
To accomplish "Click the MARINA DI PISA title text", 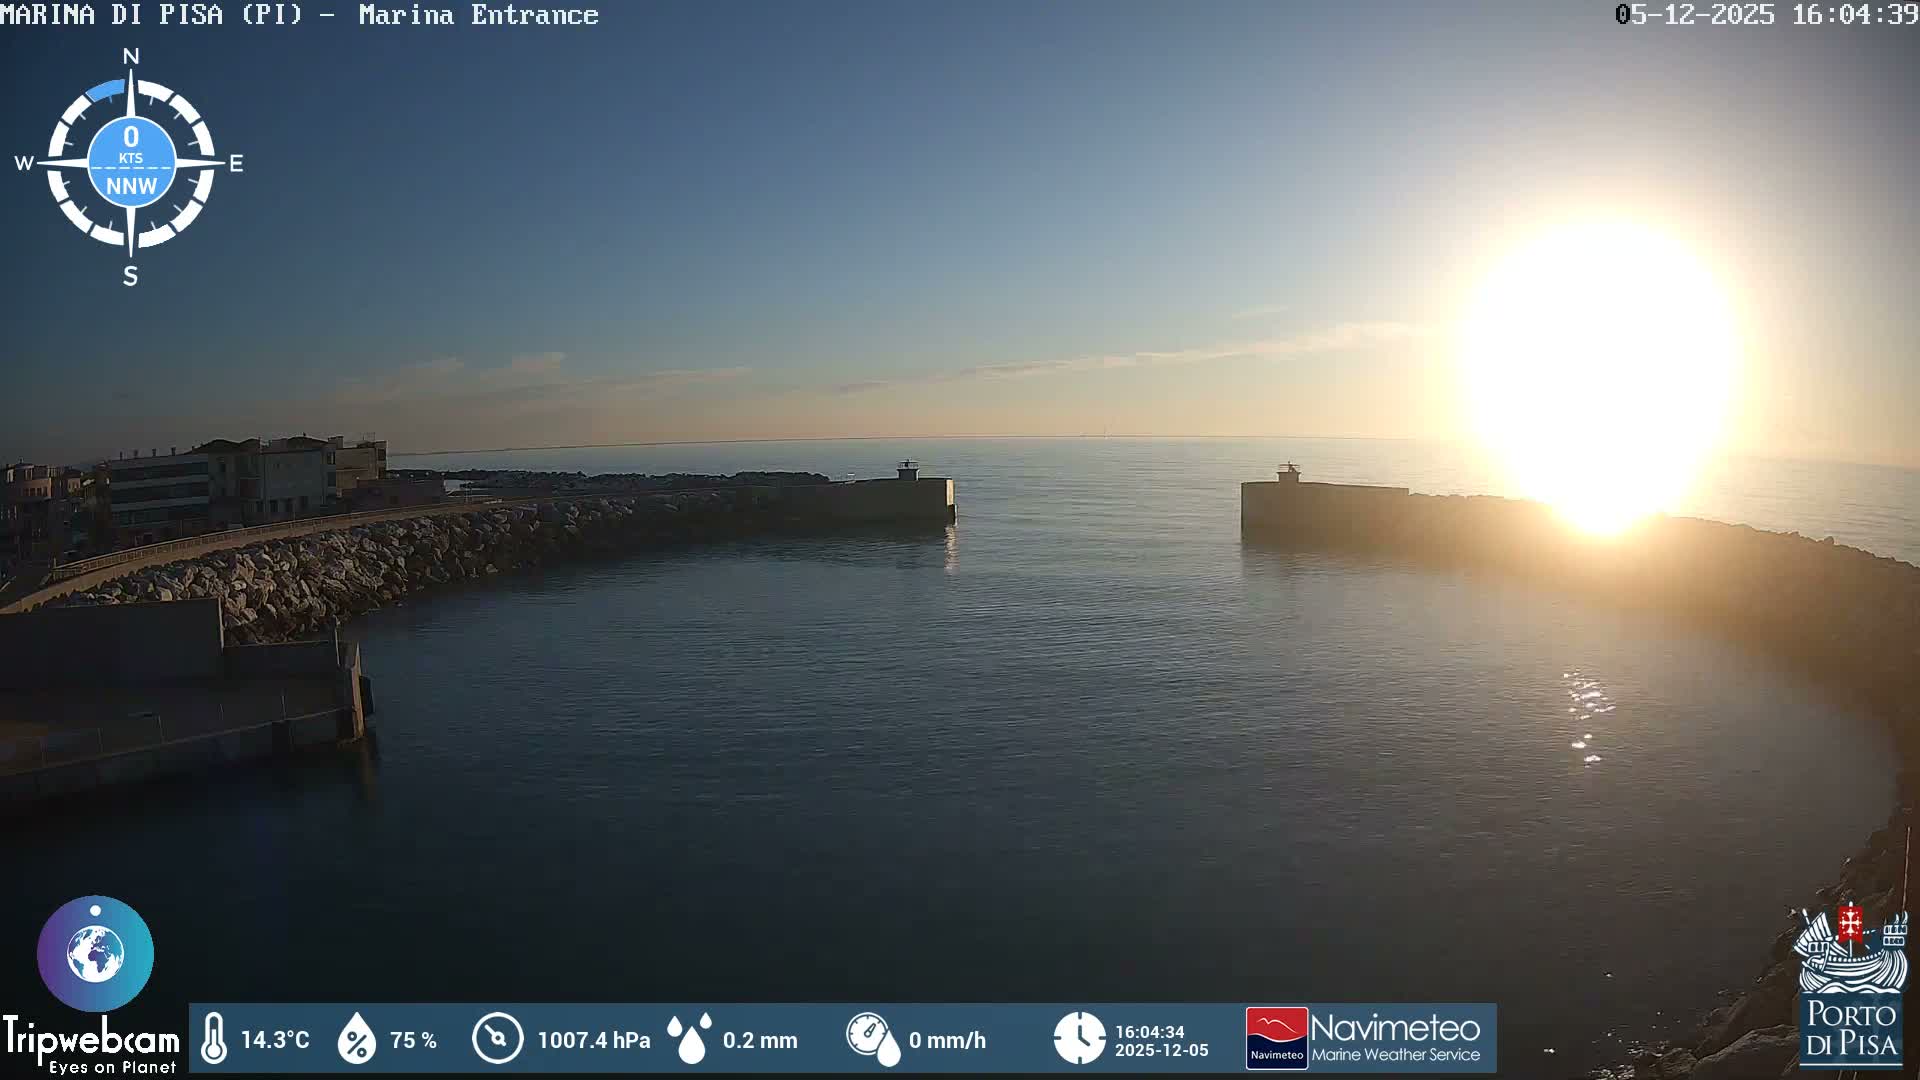I will pos(150,15).
